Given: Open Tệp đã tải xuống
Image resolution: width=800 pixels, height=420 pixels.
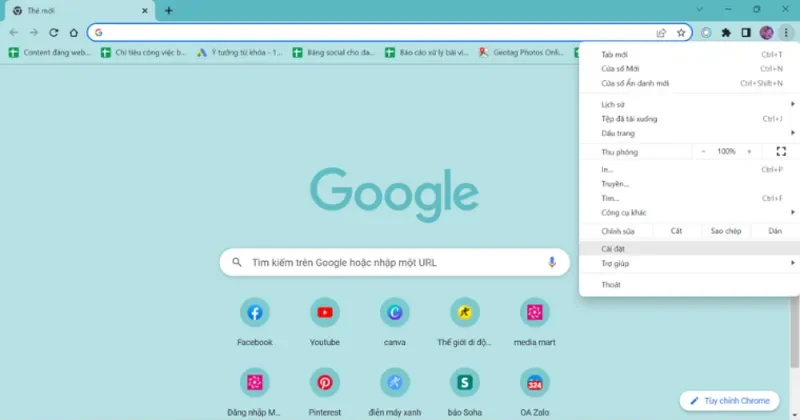Looking at the screenshot, I should pyautogui.click(x=689, y=119).
